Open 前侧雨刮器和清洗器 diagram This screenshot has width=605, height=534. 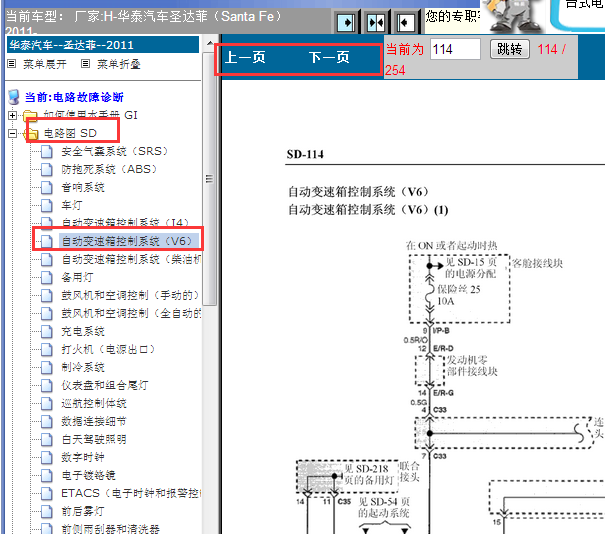[110, 529]
